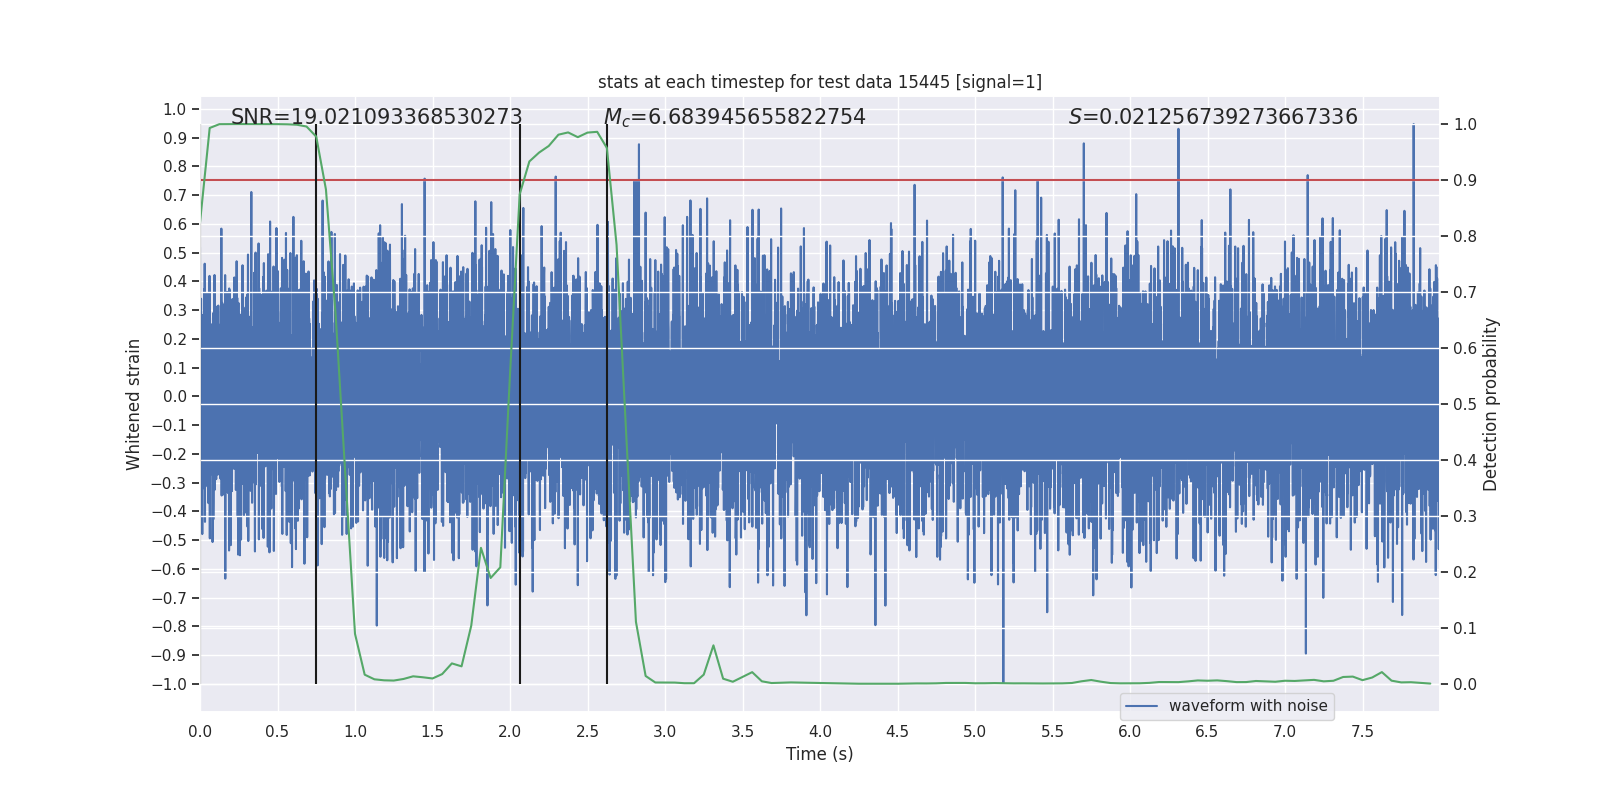The image size is (1600, 800).
Task: Click the 'Detection probability' right axis label
Action: click(1491, 404)
